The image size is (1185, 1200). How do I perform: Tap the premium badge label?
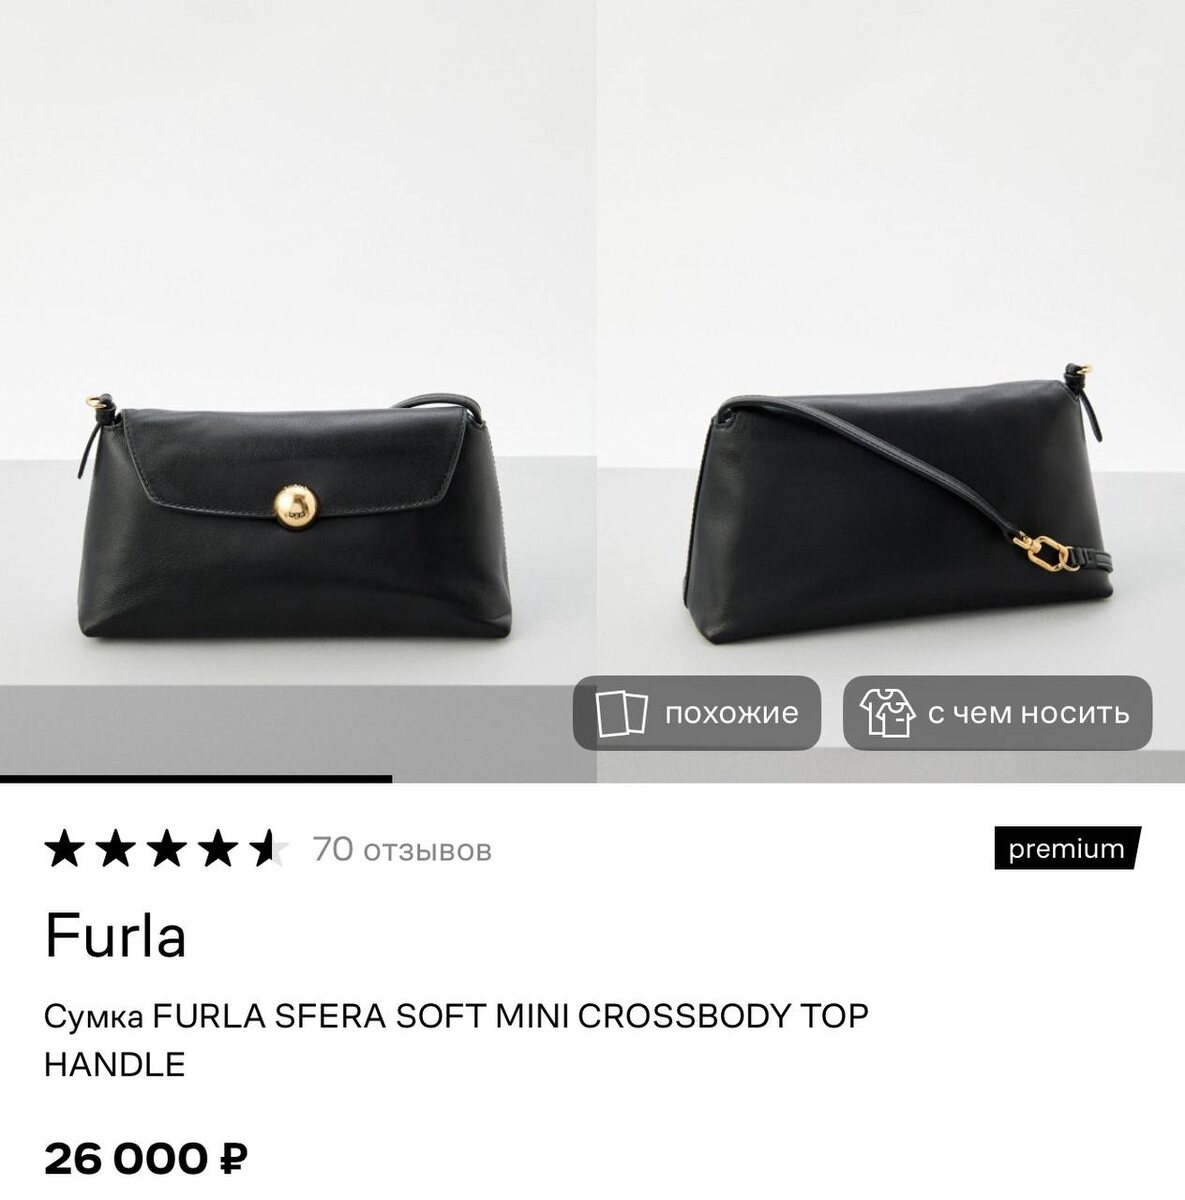click(1067, 849)
